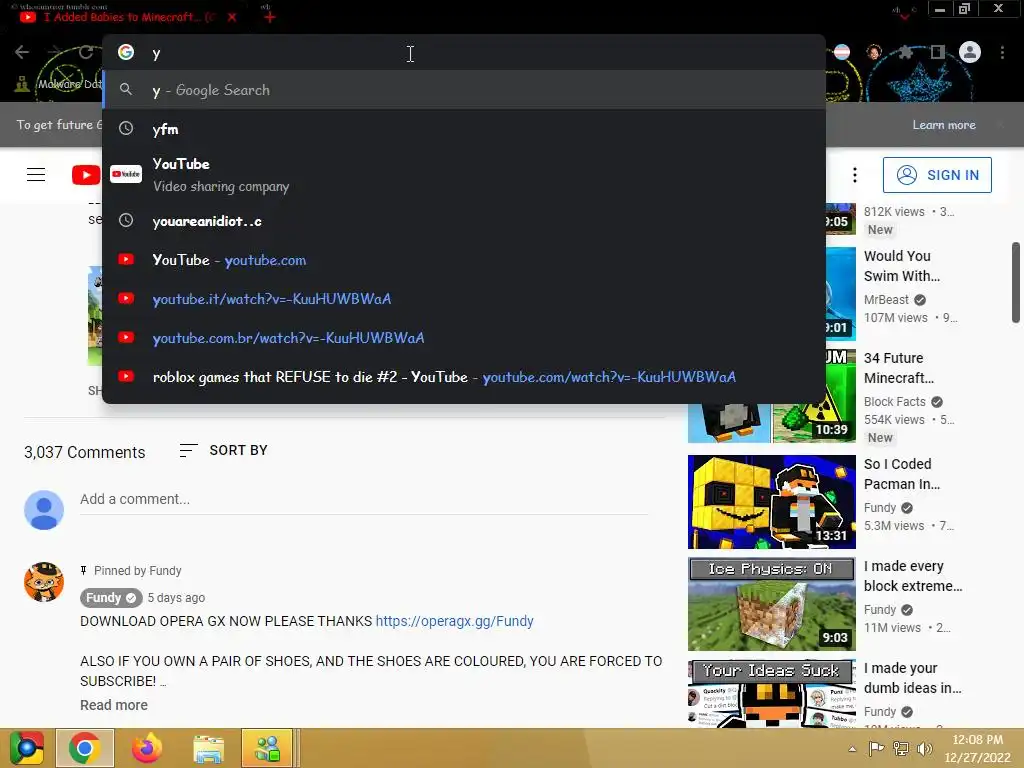
Task: Open the Chrome three-dot menu
Action: [x=1002, y=52]
